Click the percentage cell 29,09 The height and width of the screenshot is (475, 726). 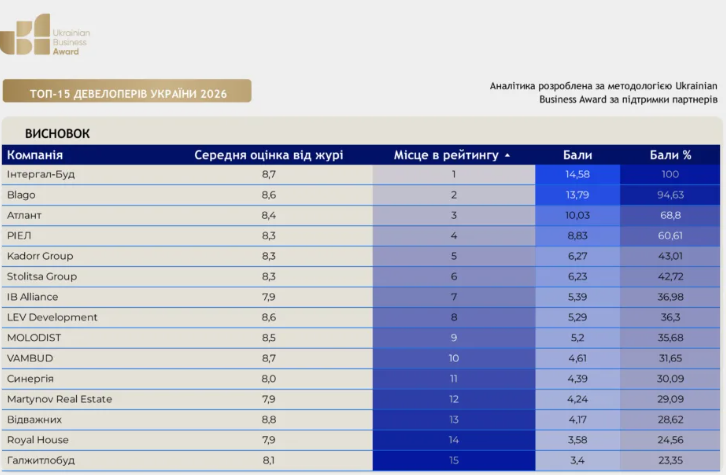(x=670, y=399)
